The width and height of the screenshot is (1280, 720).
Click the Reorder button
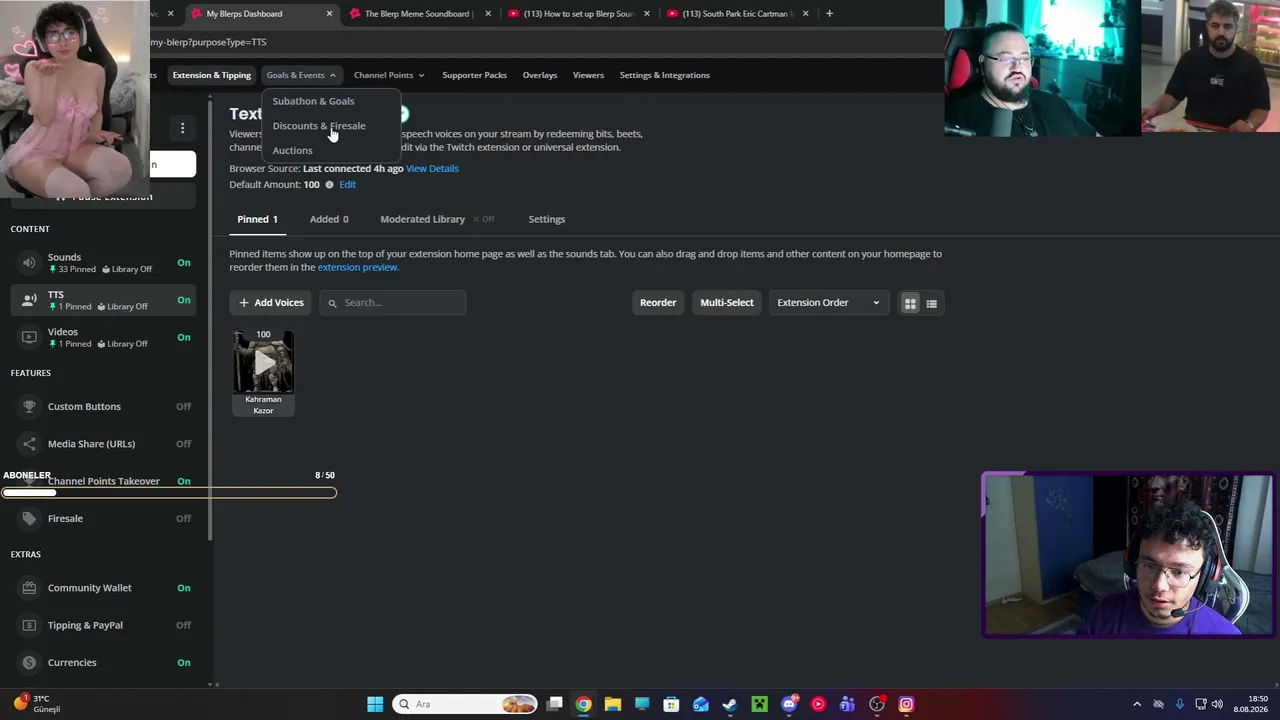(x=658, y=303)
